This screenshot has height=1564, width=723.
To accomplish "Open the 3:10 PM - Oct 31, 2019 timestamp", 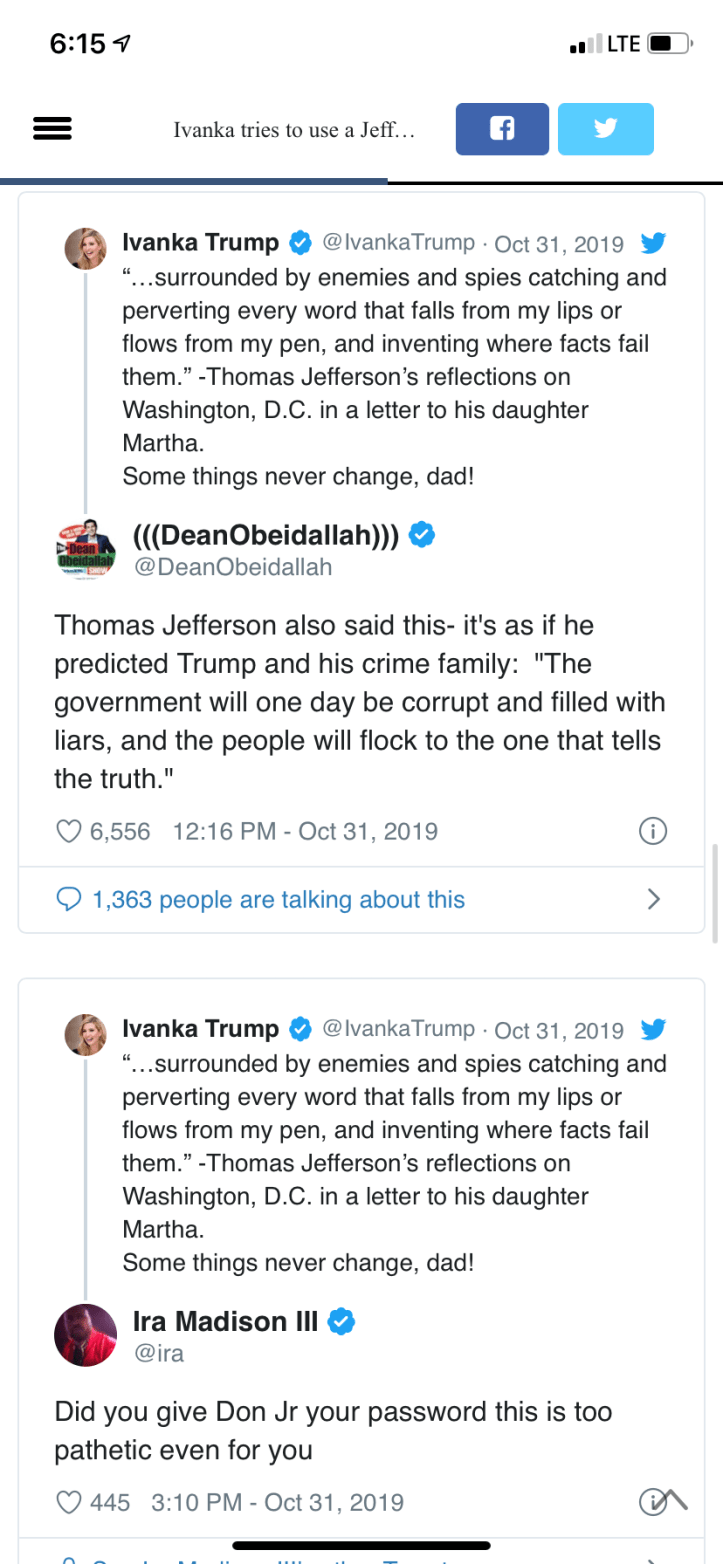I will (277, 1501).
